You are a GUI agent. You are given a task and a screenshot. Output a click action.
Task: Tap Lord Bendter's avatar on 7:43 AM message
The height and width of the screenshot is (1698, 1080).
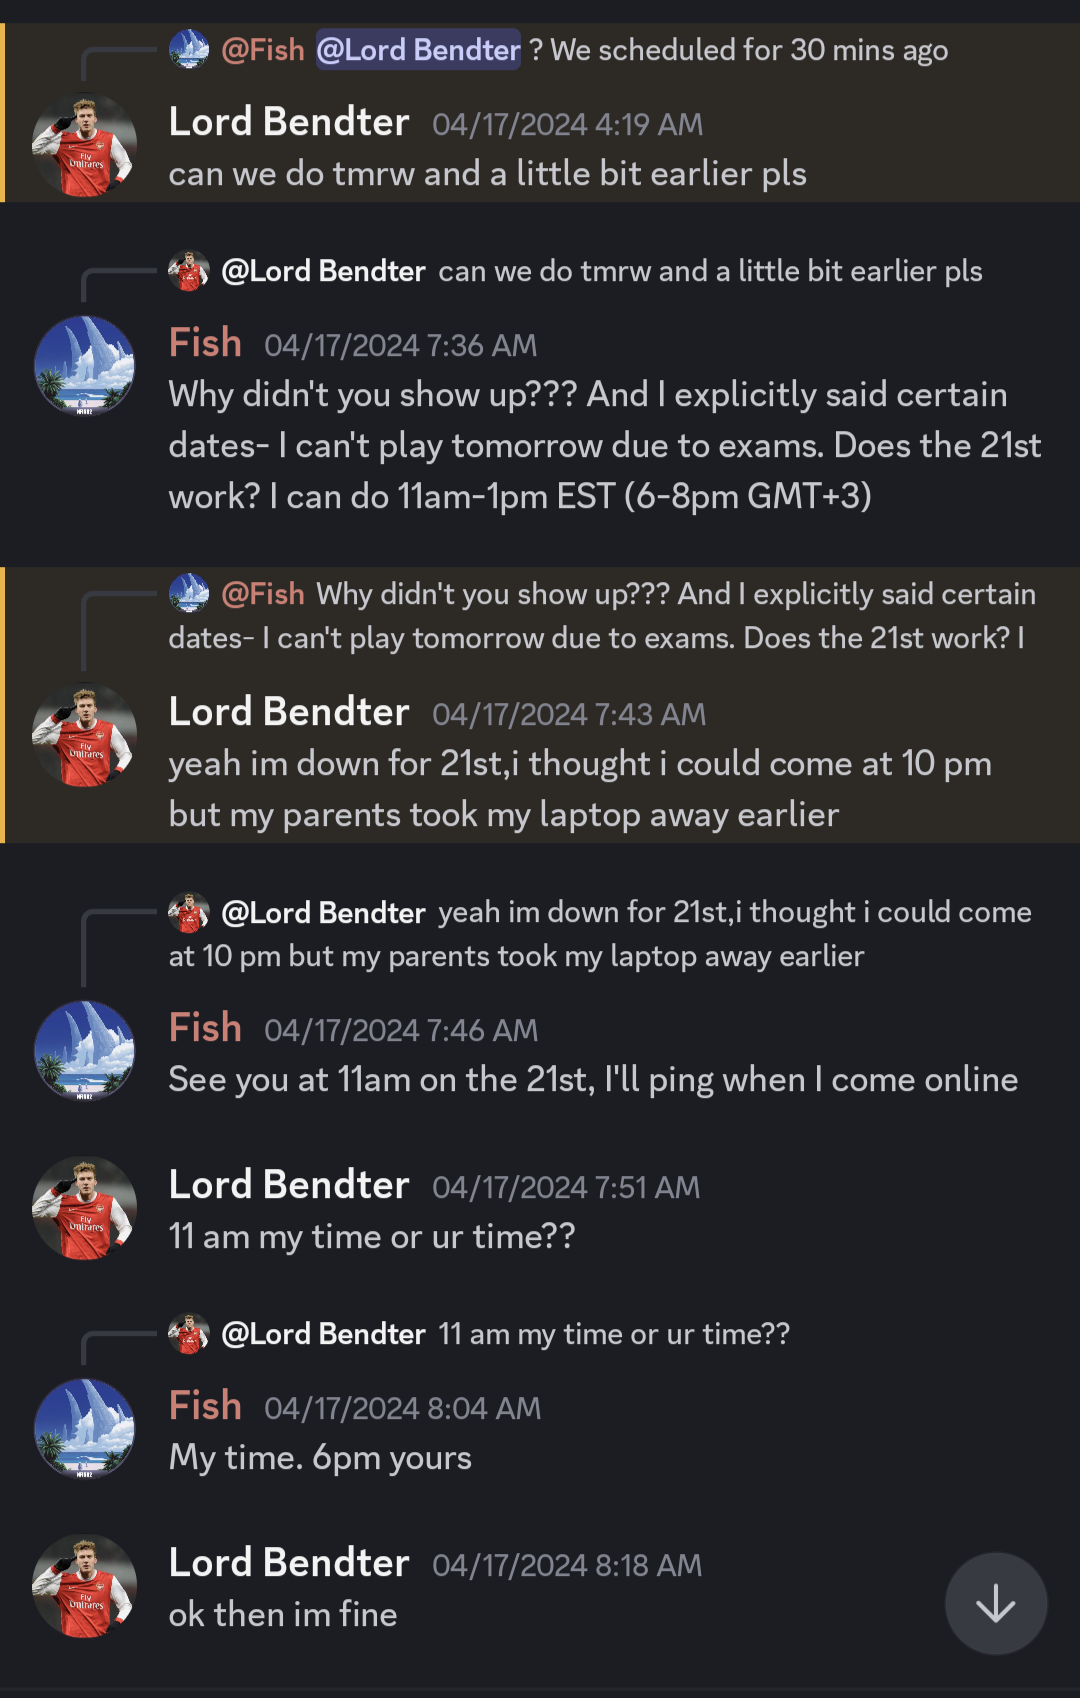tap(84, 735)
